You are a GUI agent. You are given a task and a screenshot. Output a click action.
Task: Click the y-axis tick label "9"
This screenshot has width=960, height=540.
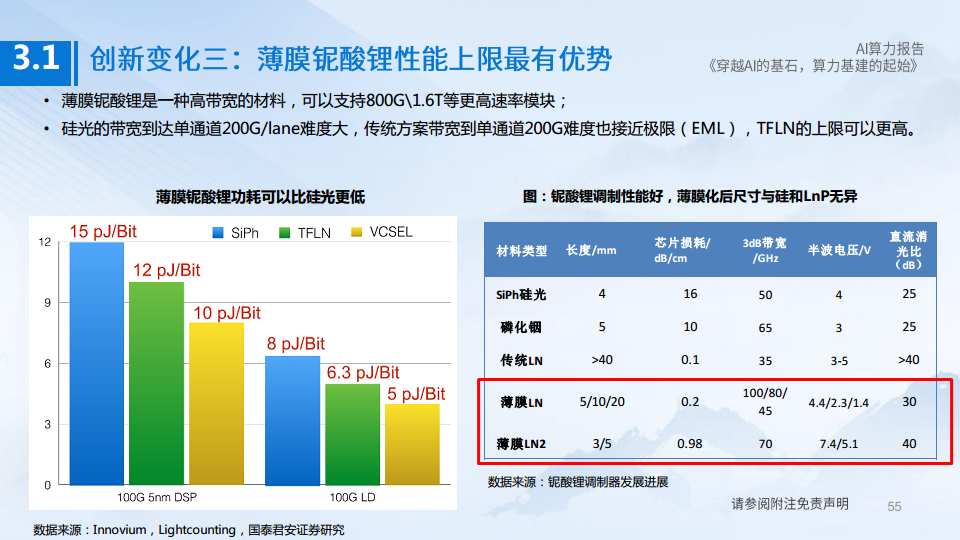[x=47, y=302]
